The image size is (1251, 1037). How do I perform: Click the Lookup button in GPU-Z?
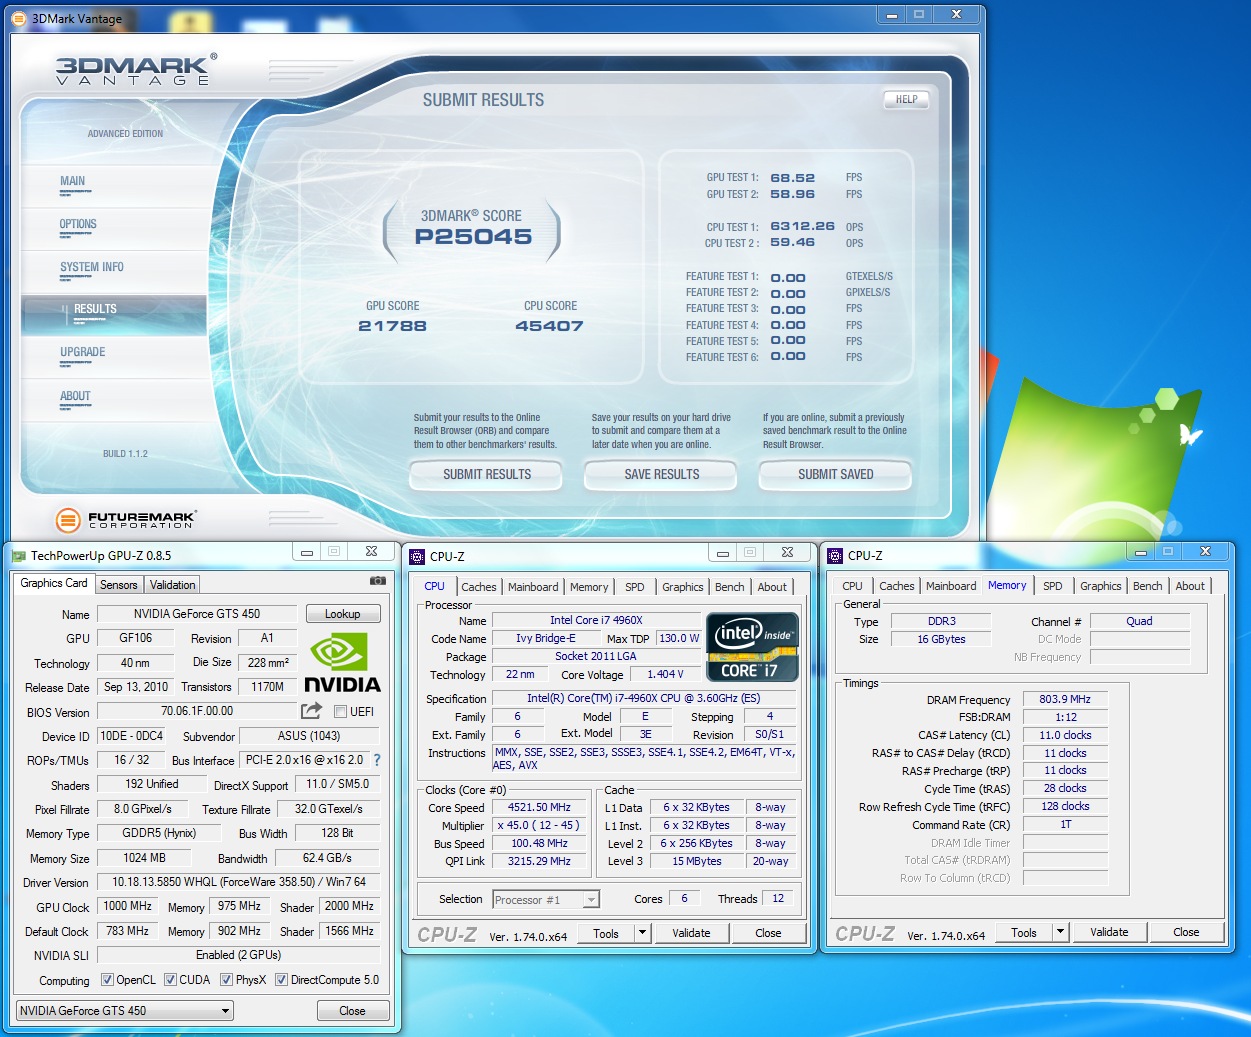[x=342, y=614]
